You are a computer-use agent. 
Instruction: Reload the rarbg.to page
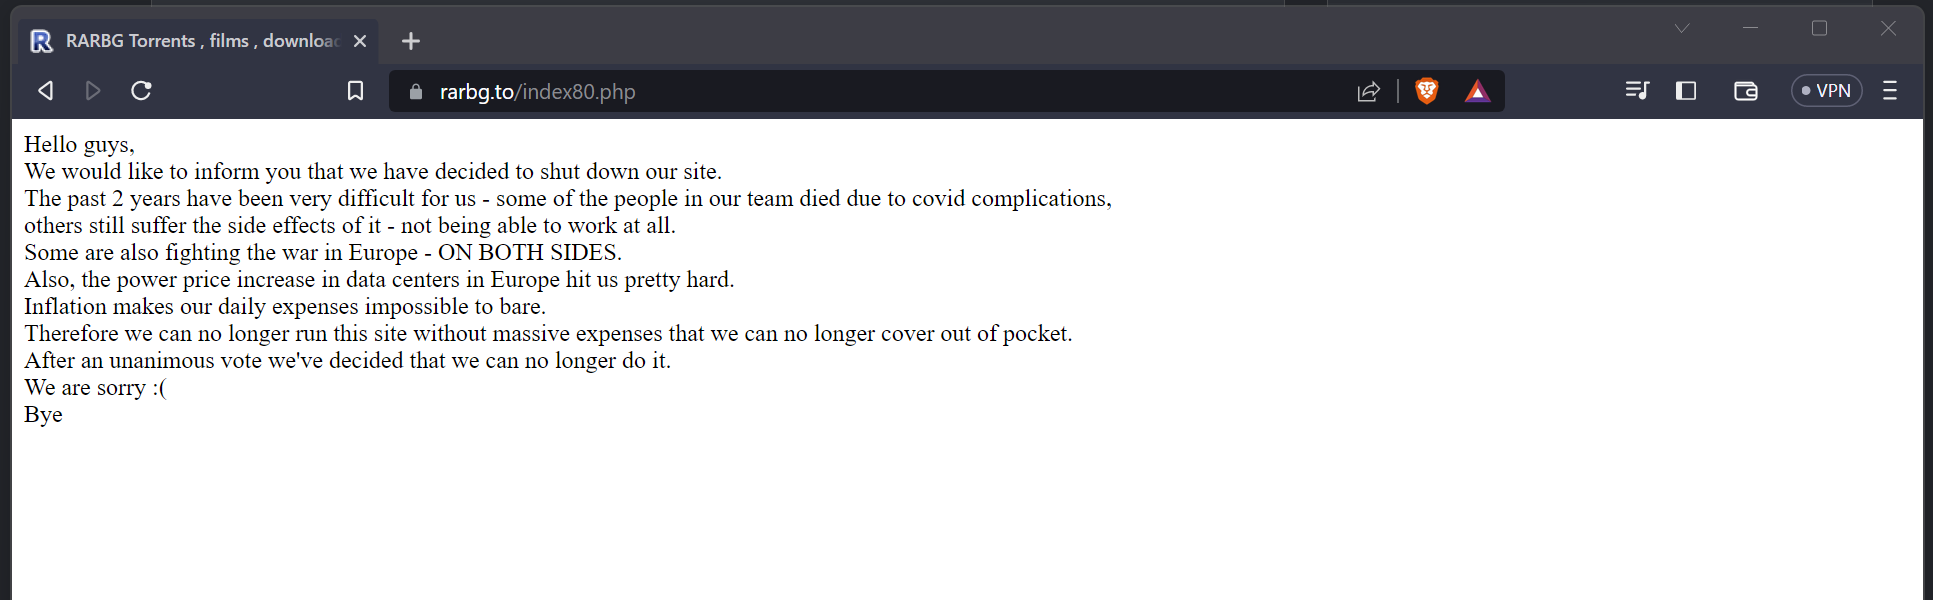141,91
